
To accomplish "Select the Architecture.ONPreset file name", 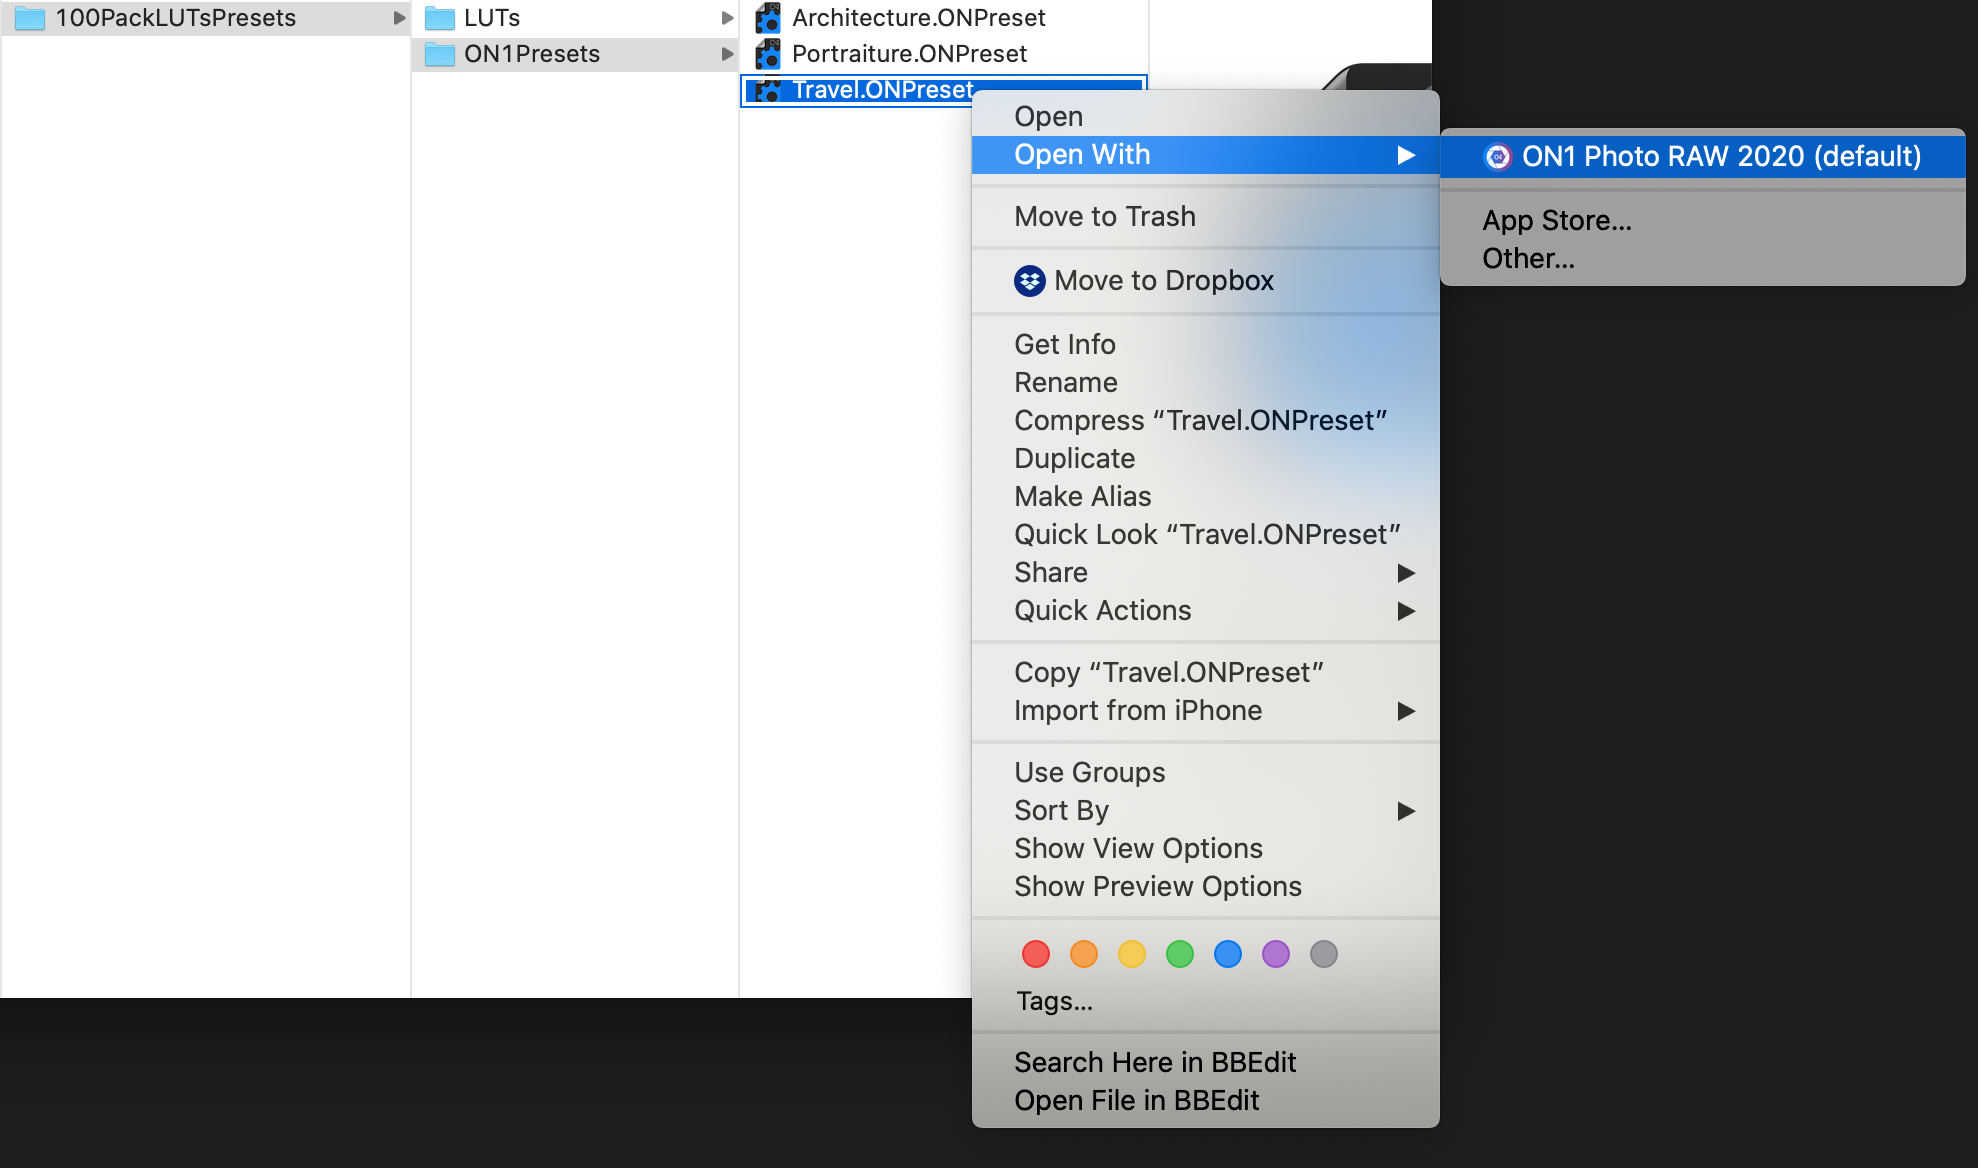I will click(x=919, y=18).
